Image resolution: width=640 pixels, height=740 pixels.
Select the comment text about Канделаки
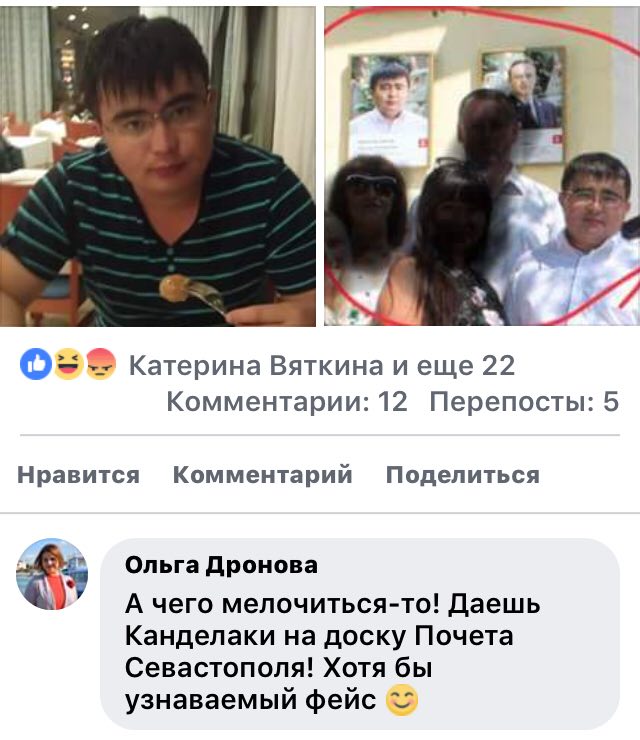[332, 651]
